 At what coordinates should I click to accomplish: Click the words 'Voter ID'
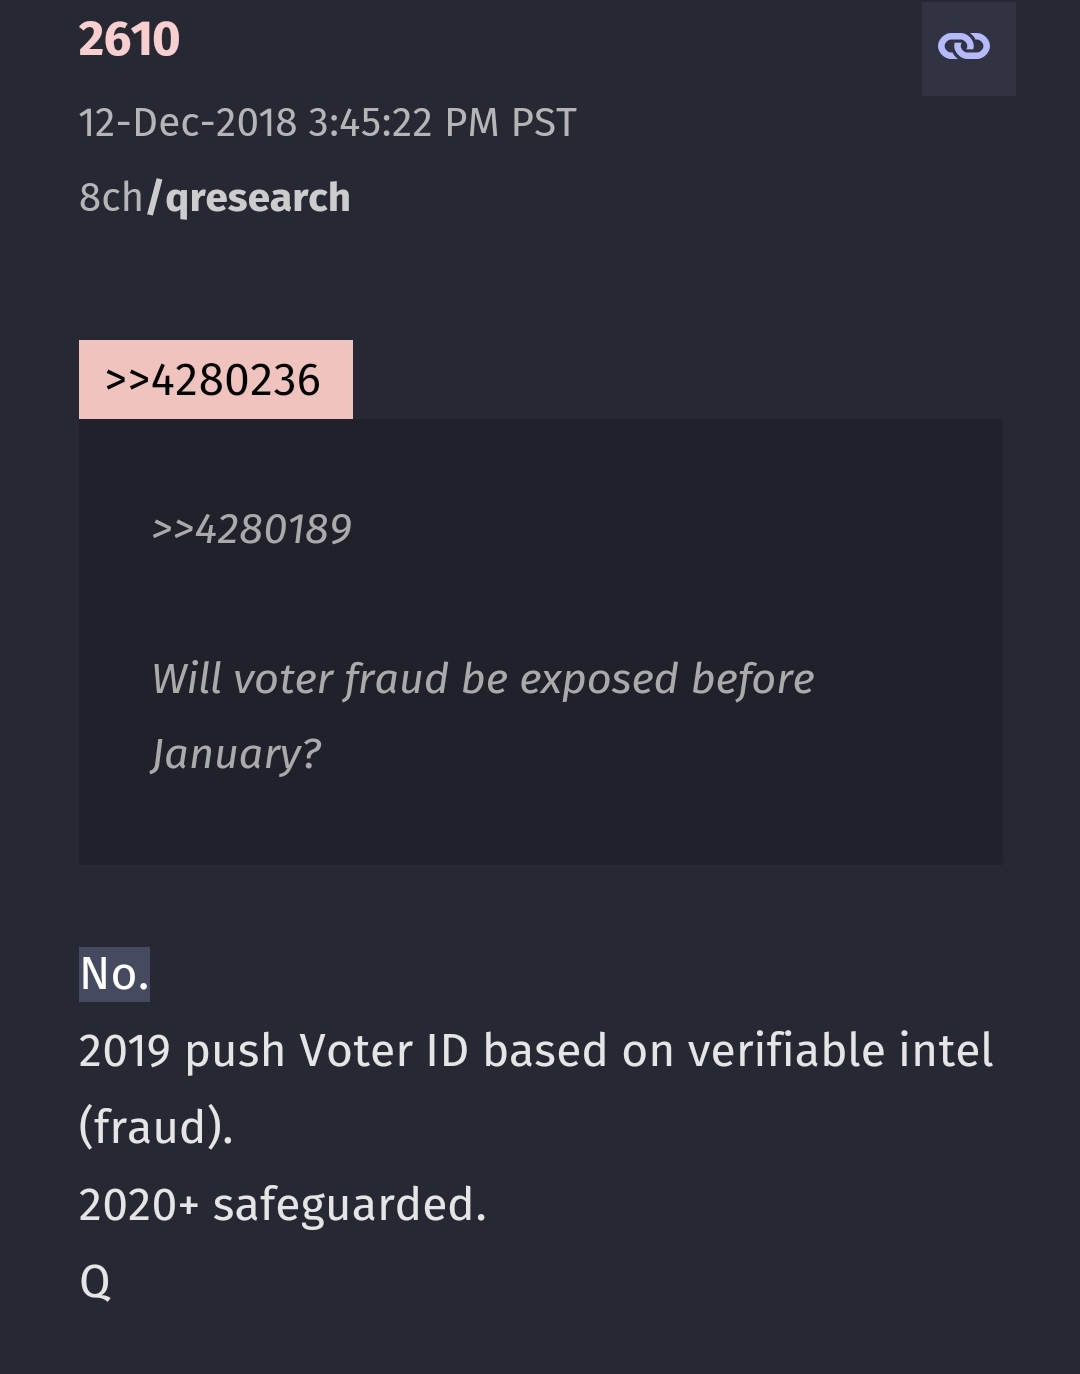pos(383,1051)
